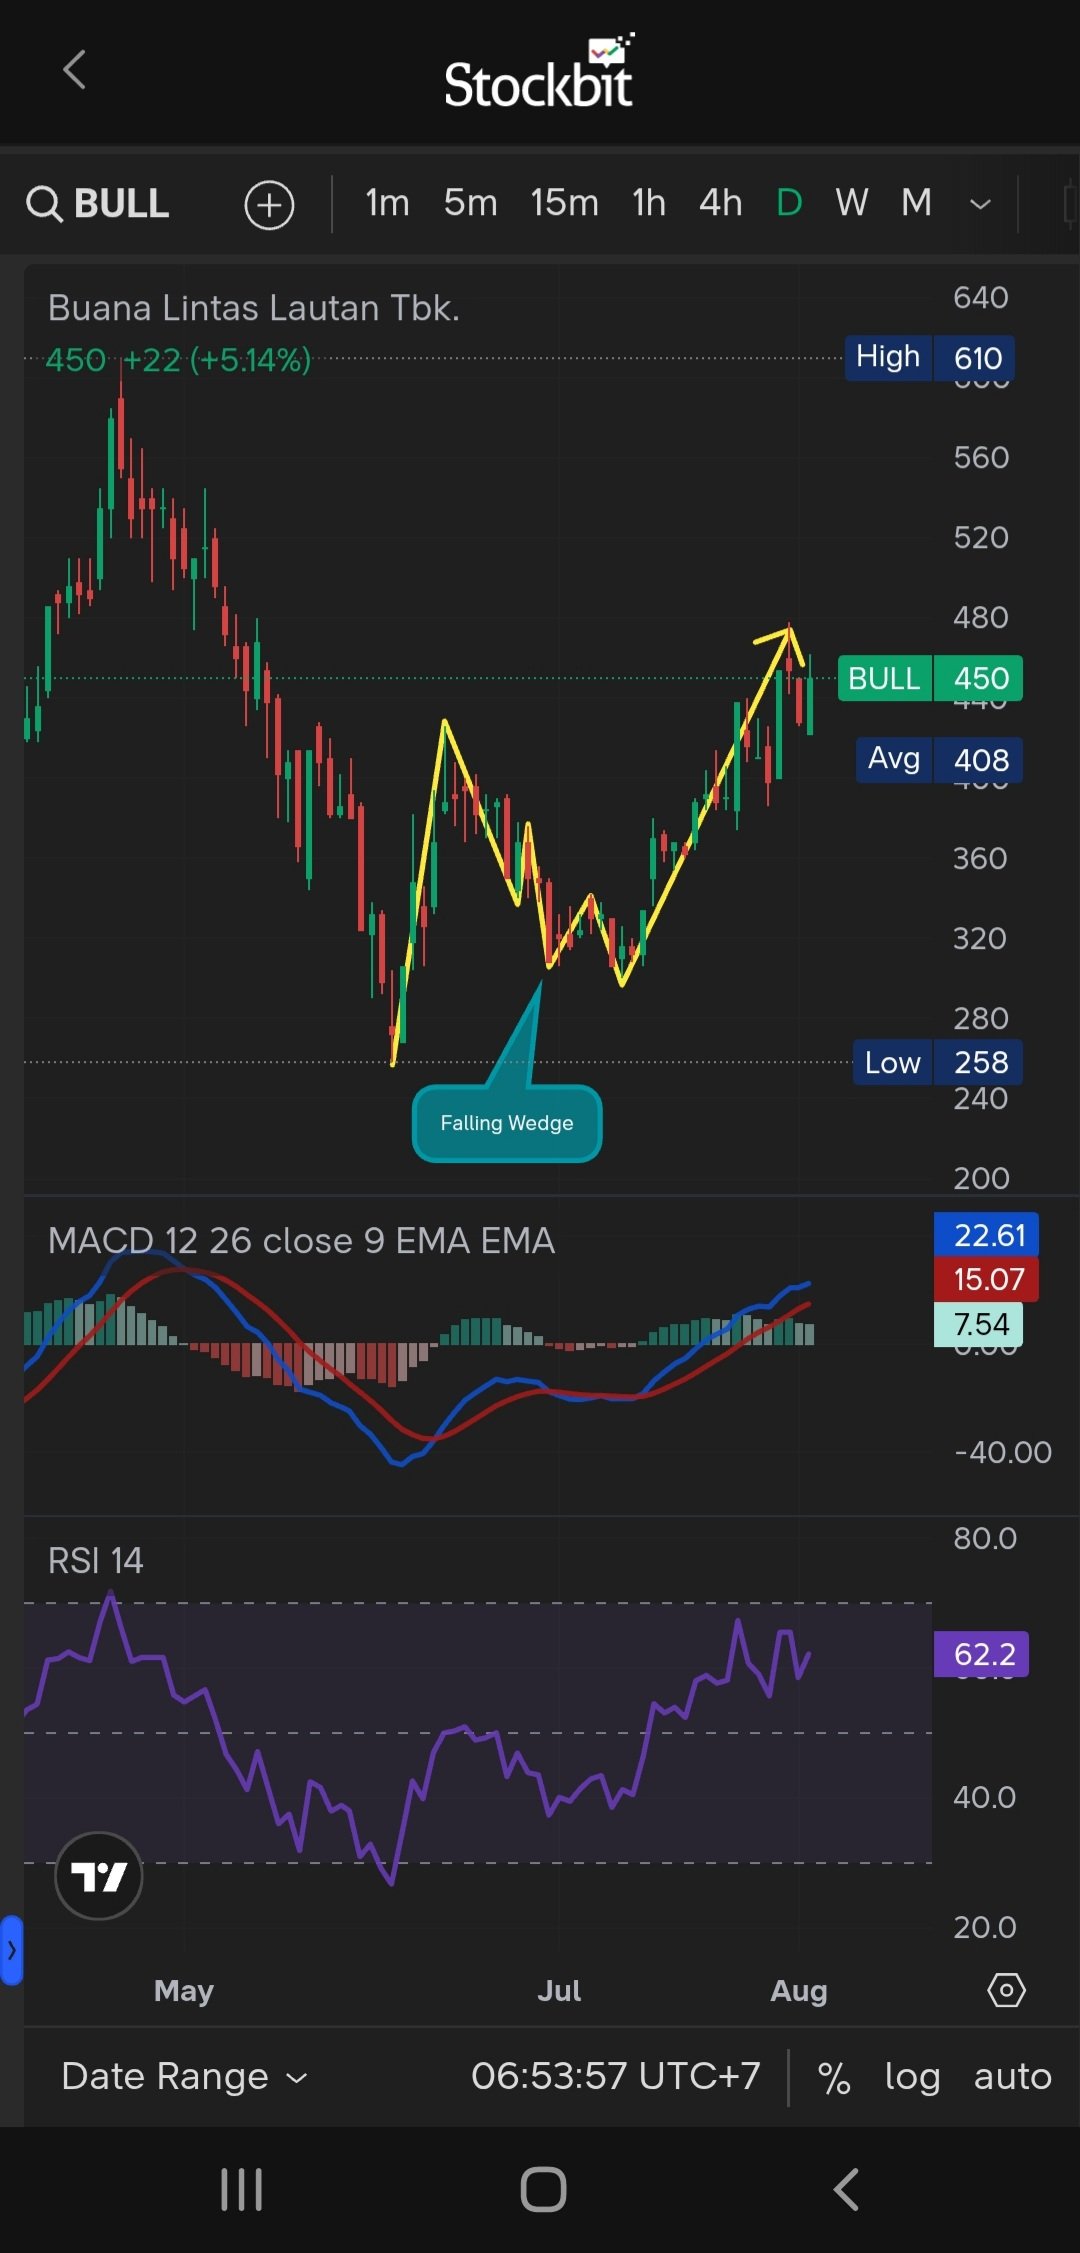Click the 06:53:57 UTC+7 timezone
This screenshot has width=1080, height=2253.
point(615,2076)
